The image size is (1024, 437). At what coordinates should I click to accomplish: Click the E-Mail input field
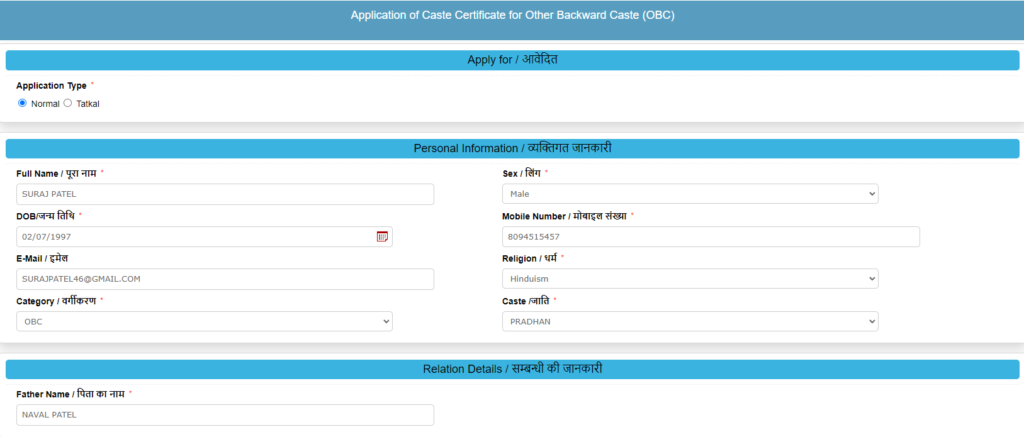(225, 279)
